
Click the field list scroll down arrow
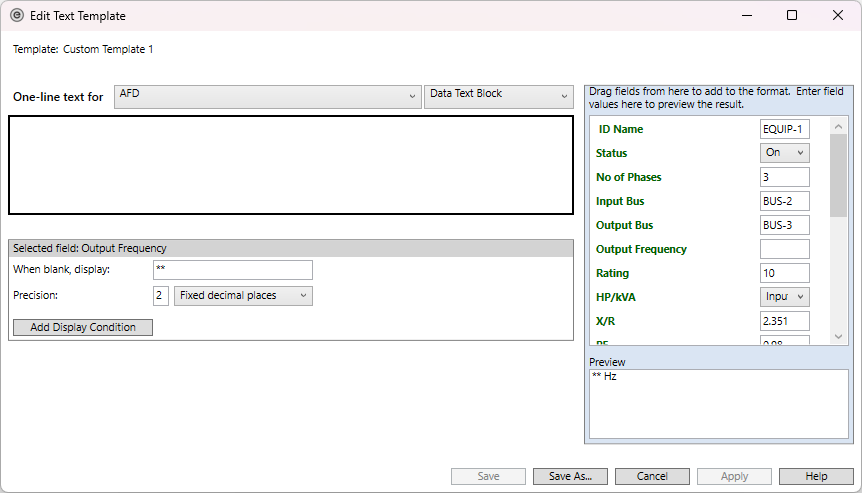838,336
